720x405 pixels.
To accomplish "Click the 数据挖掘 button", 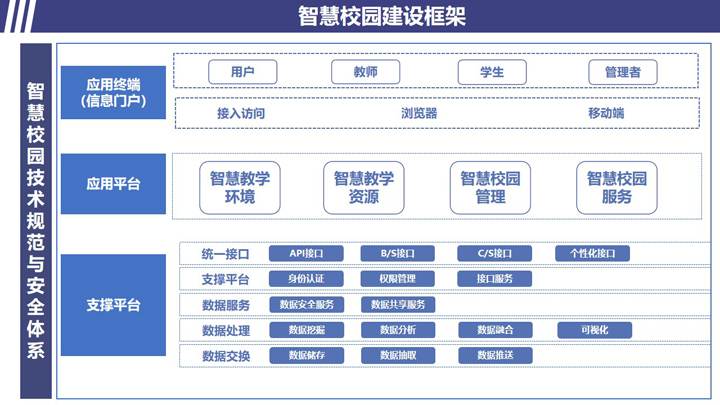I will (307, 330).
